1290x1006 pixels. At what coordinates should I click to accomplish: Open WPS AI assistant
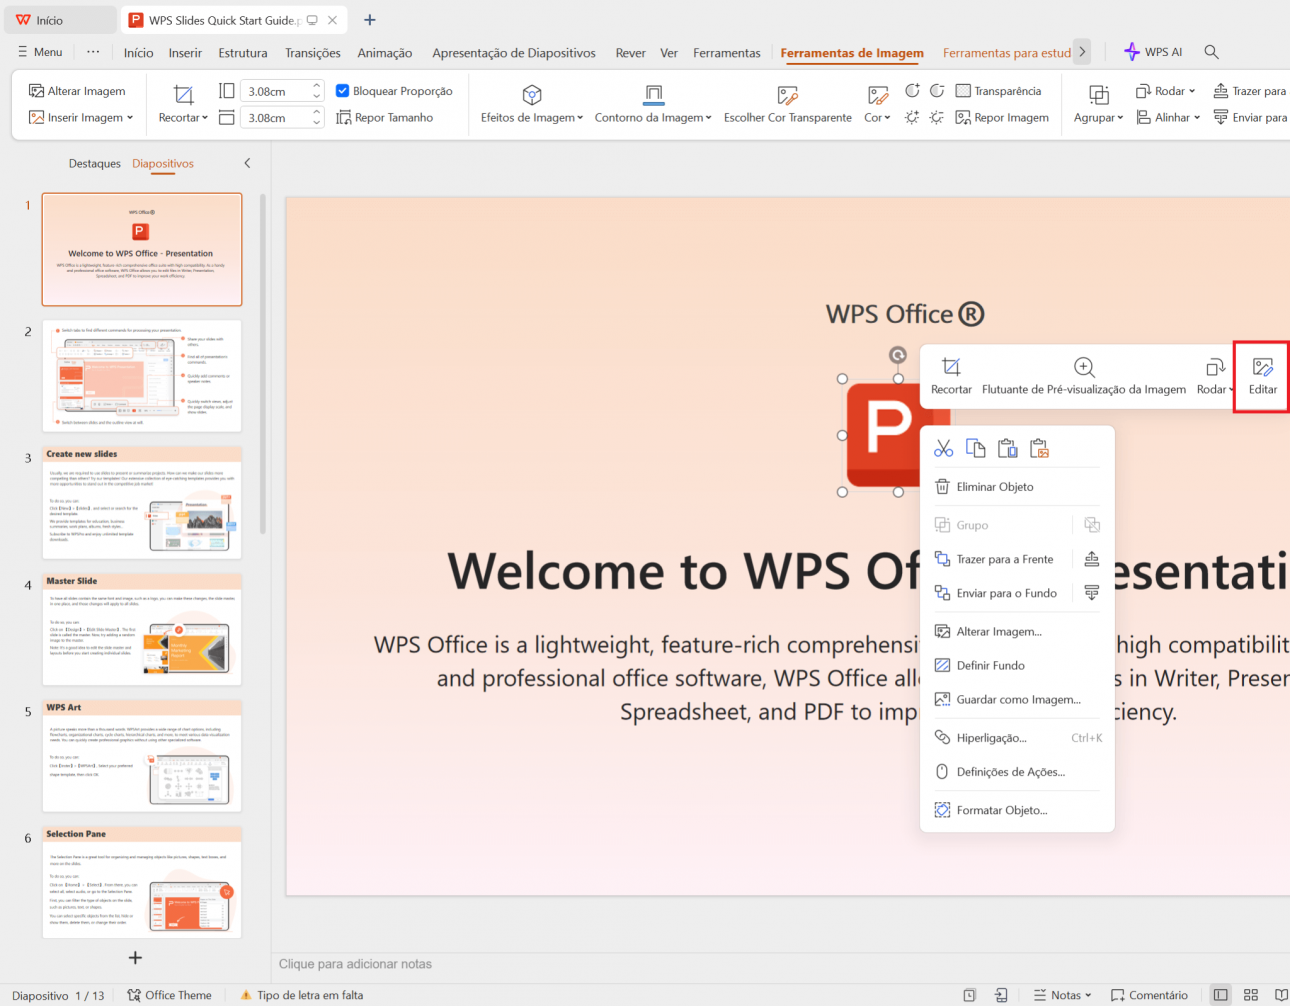[1153, 52]
